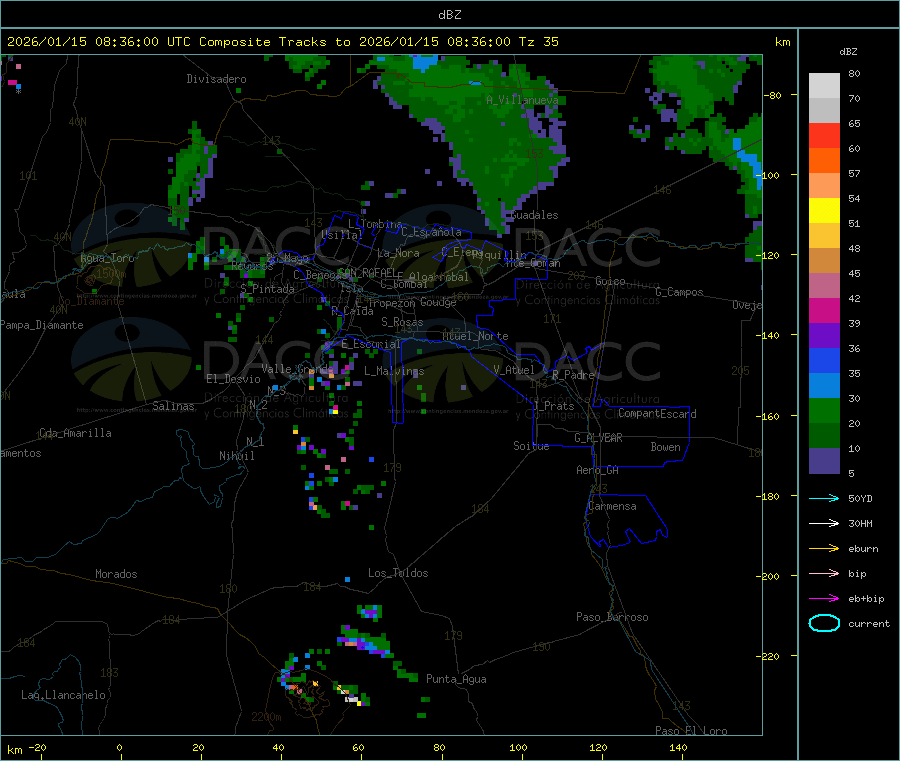Image resolution: width=900 pixels, height=761 pixels.
Task: Click the 140 km tick on bottom axis
Action: [678, 747]
